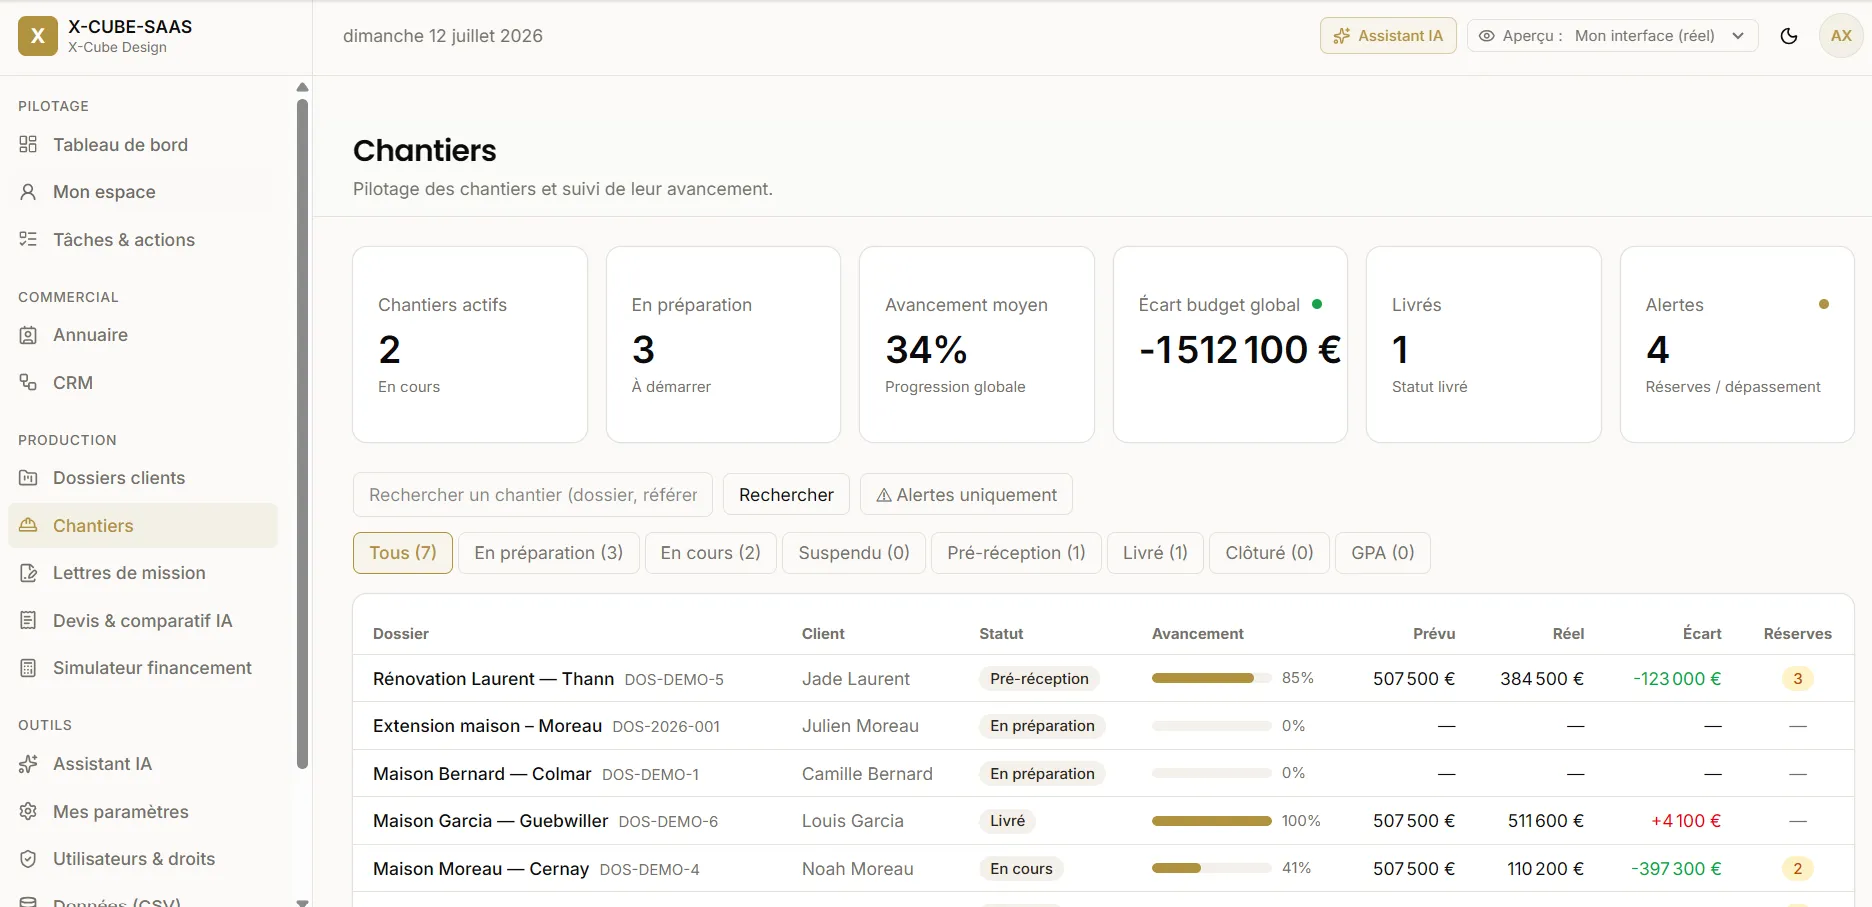Click the 41% progress bar for Maison Moreau

[x=1212, y=868]
